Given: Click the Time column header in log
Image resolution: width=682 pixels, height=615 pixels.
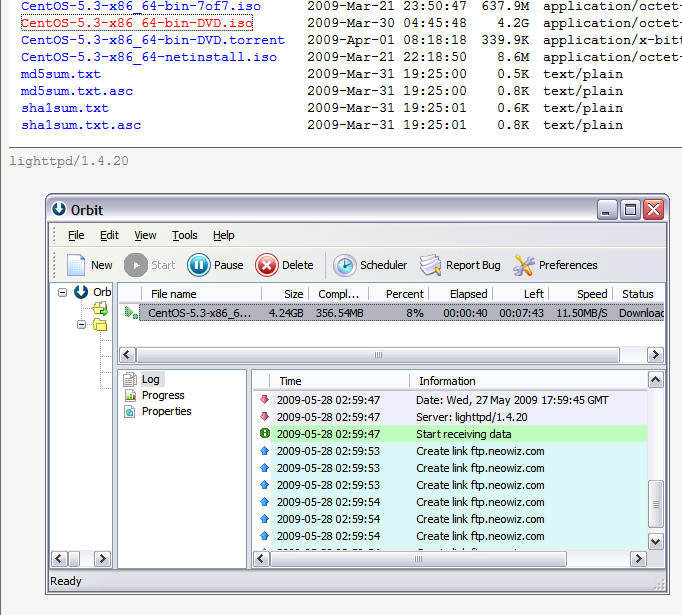Looking at the screenshot, I should 339,381.
